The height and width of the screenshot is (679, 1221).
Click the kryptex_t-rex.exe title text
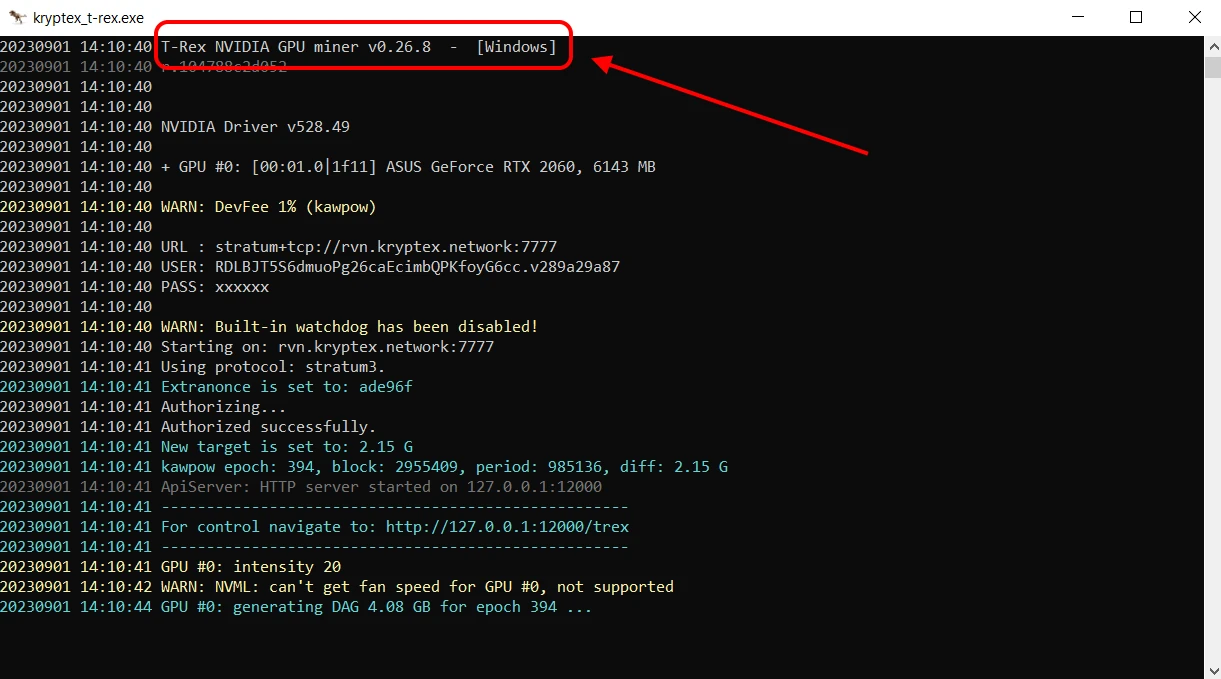point(87,17)
